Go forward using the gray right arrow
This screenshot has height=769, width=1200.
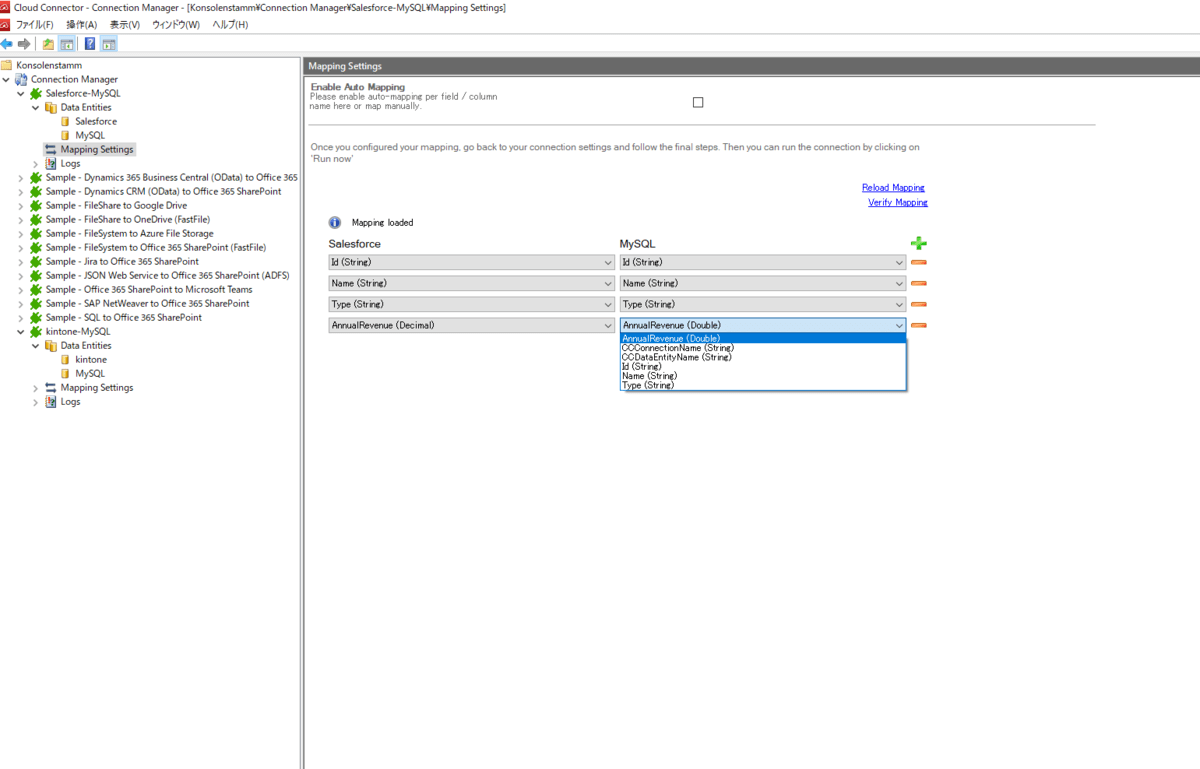(24, 44)
